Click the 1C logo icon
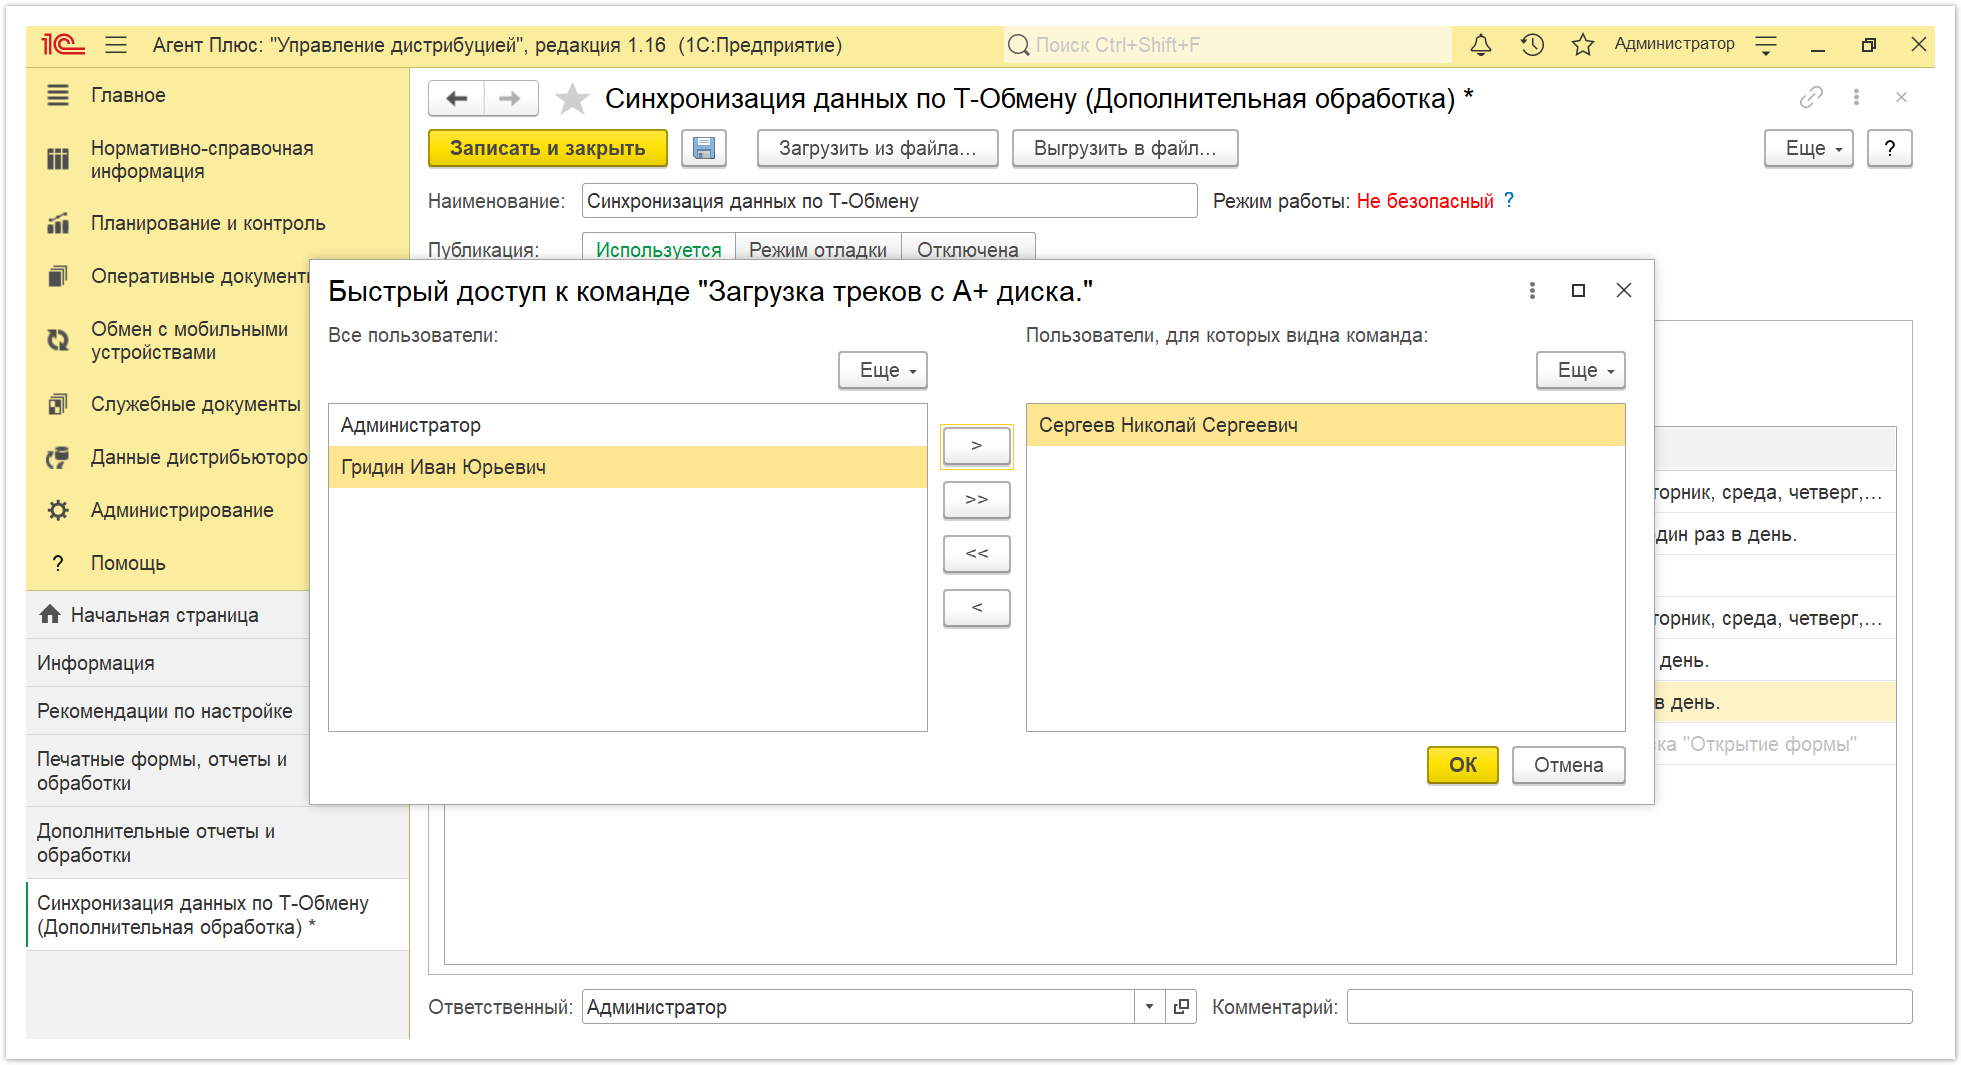This screenshot has height=1065, width=1961. coord(63,45)
